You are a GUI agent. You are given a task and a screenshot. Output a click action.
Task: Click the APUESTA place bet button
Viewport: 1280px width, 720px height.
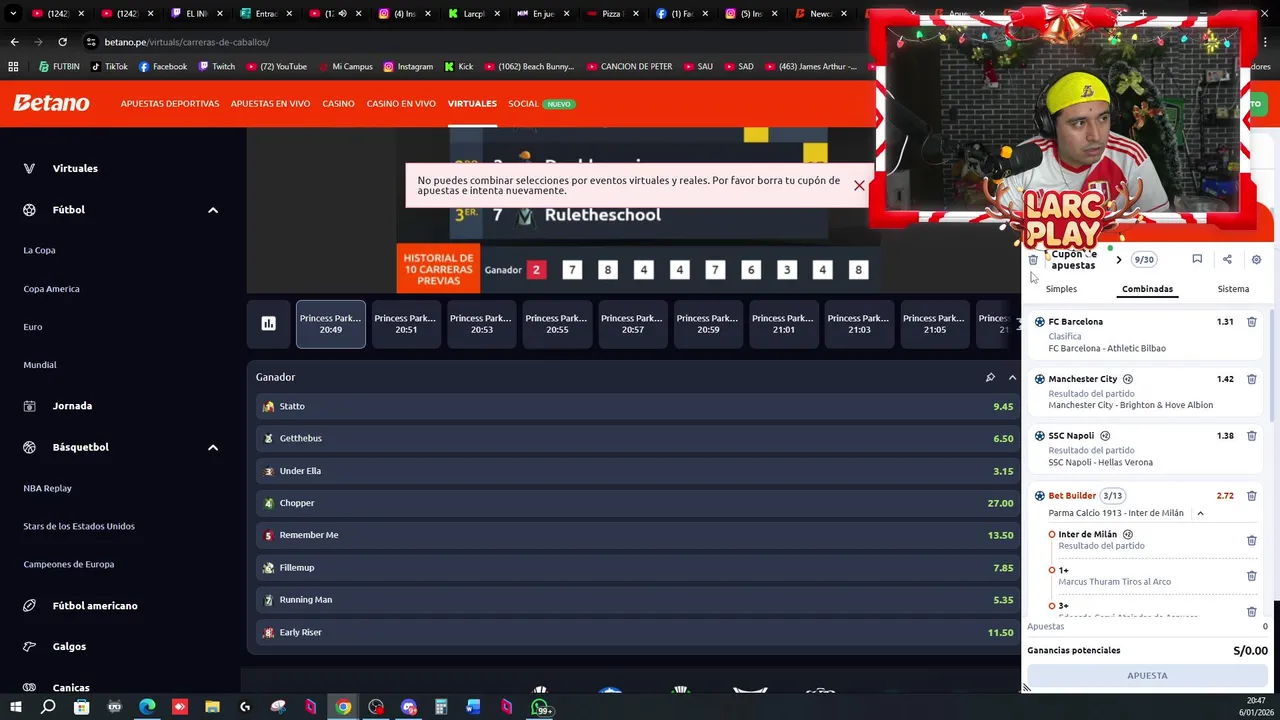1147,676
